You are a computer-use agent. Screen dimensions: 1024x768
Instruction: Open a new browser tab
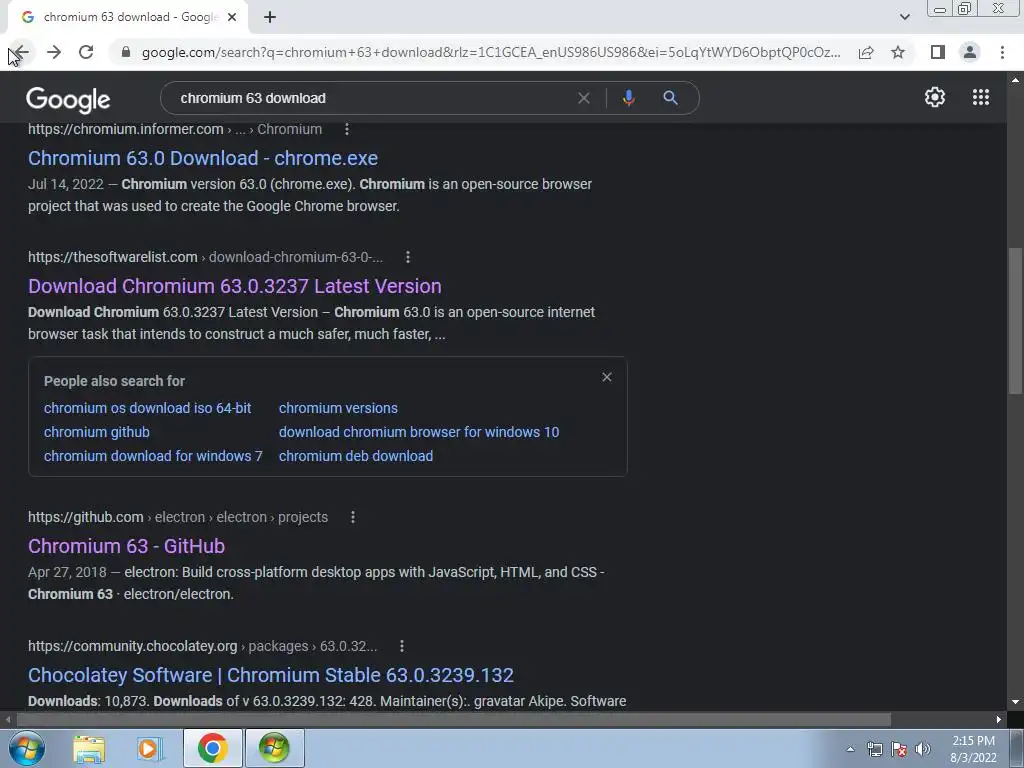(x=270, y=17)
